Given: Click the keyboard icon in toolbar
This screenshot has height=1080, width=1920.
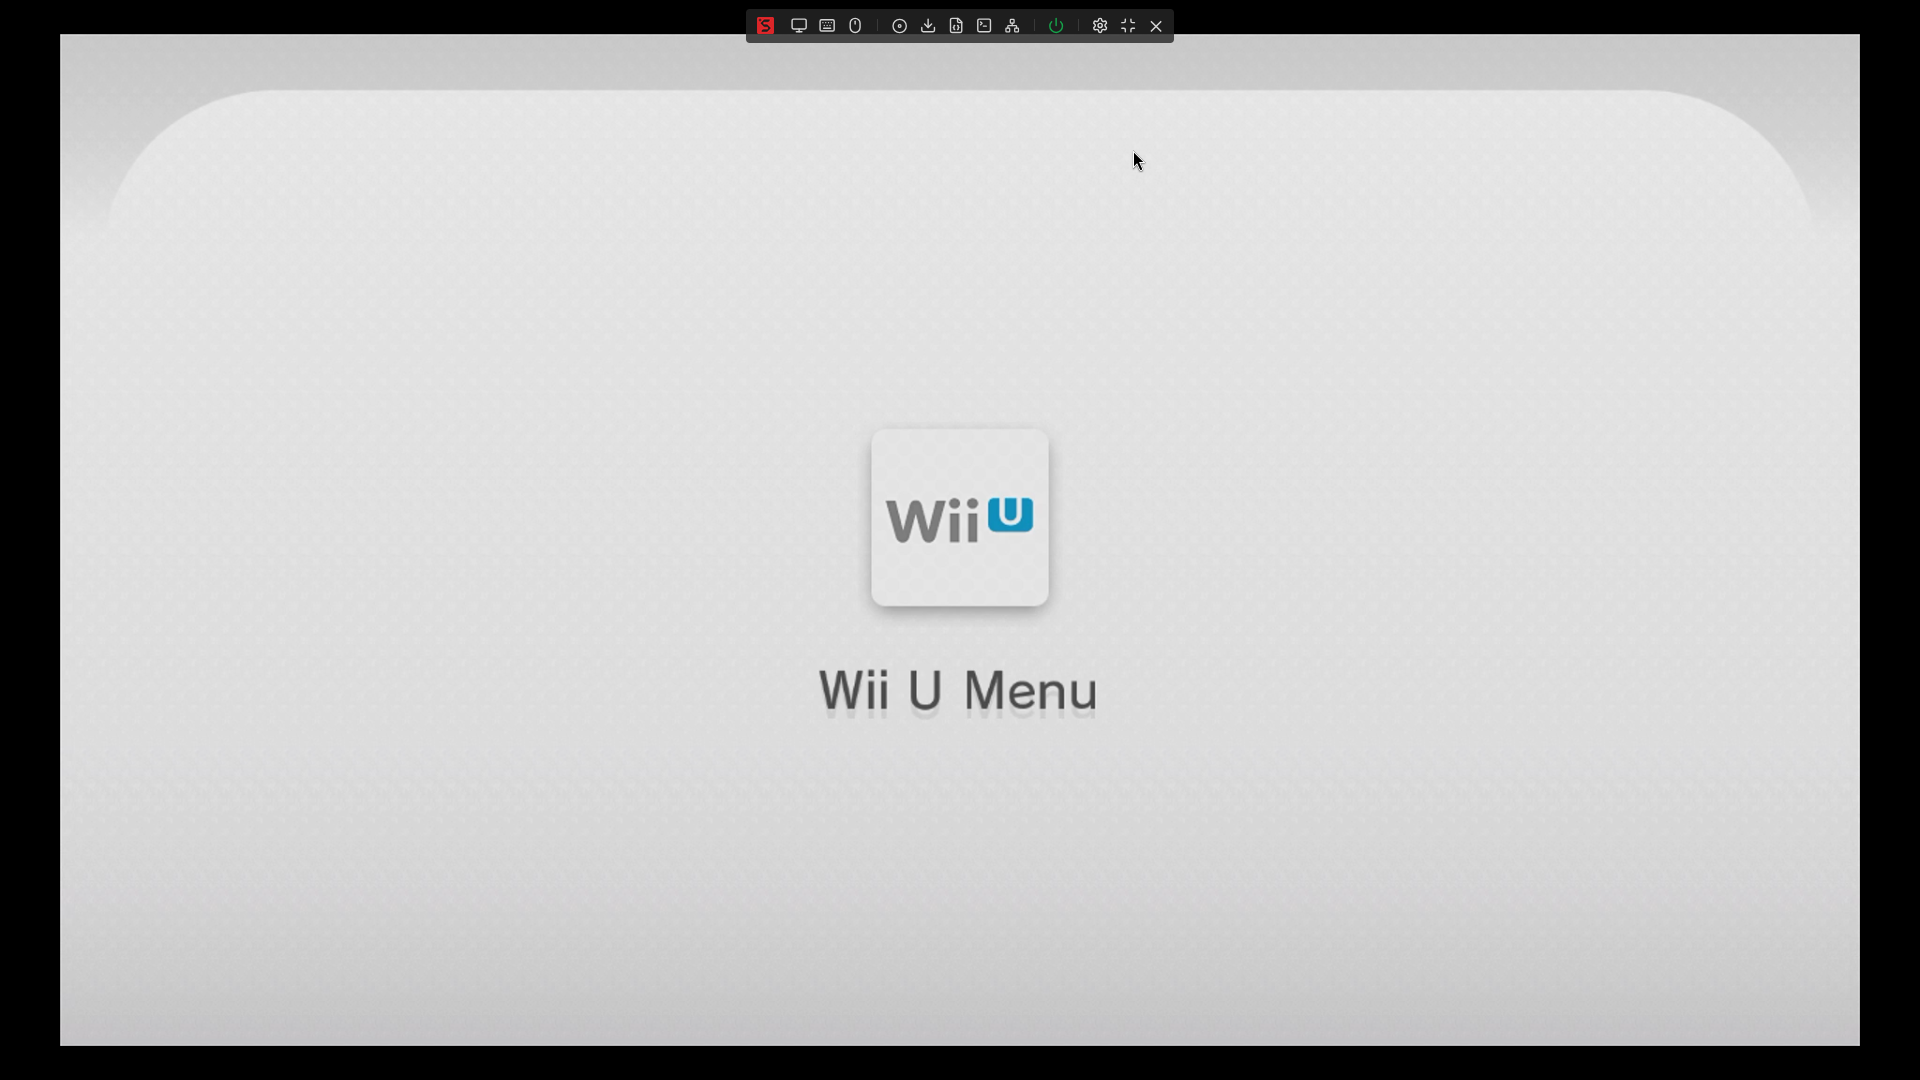Looking at the screenshot, I should click(x=827, y=26).
